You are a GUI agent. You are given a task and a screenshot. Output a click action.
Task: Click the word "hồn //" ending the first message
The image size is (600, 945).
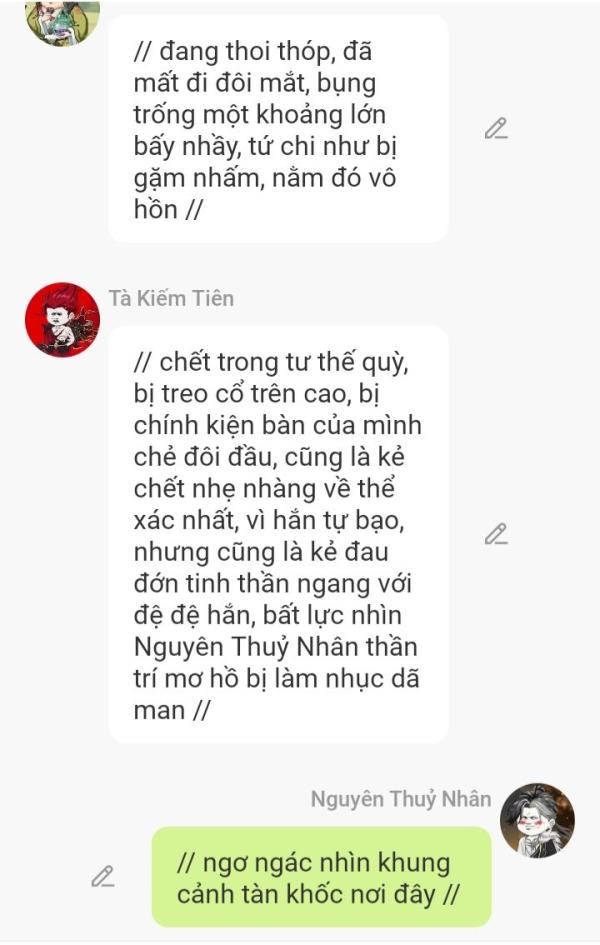[x=168, y=210]
